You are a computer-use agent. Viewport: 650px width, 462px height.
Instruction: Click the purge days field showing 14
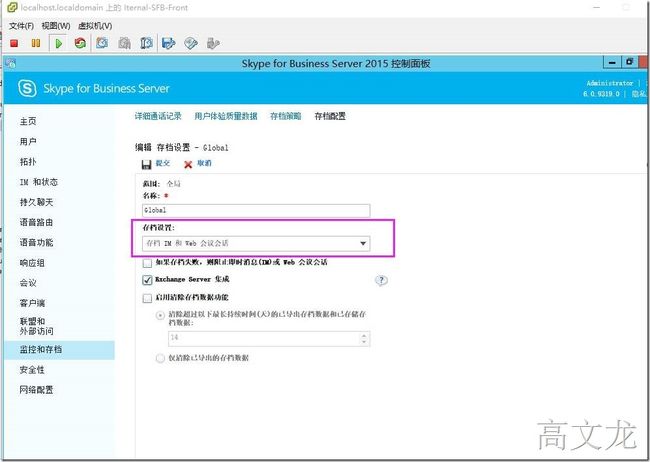[x=264, y=338]
